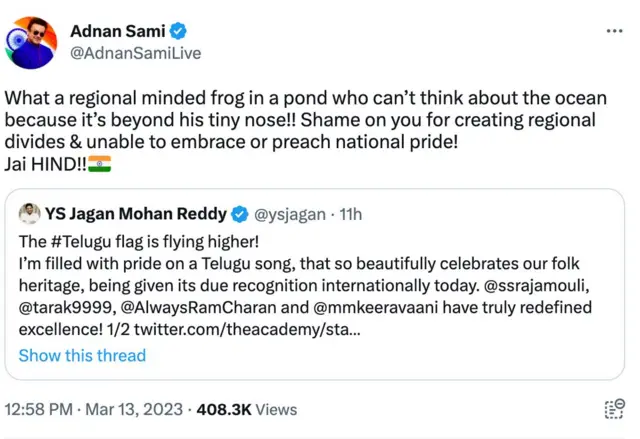Click the verified badge next to YS Jagan

(x=241, y=213)
